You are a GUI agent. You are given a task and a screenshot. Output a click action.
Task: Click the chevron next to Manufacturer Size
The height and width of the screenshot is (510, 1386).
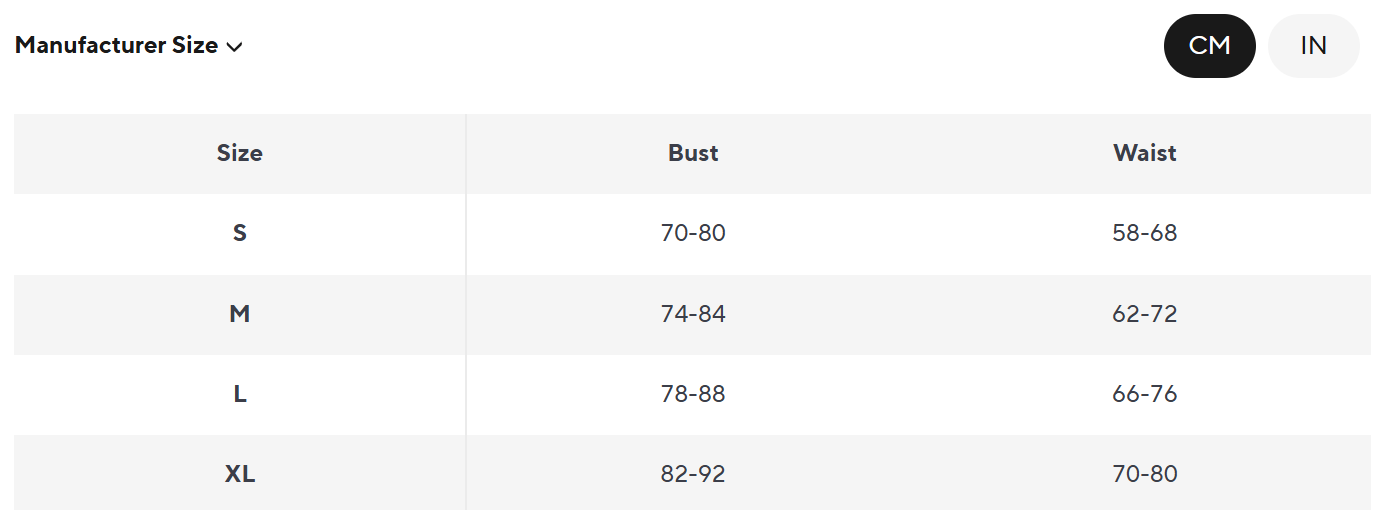[235, 47]
